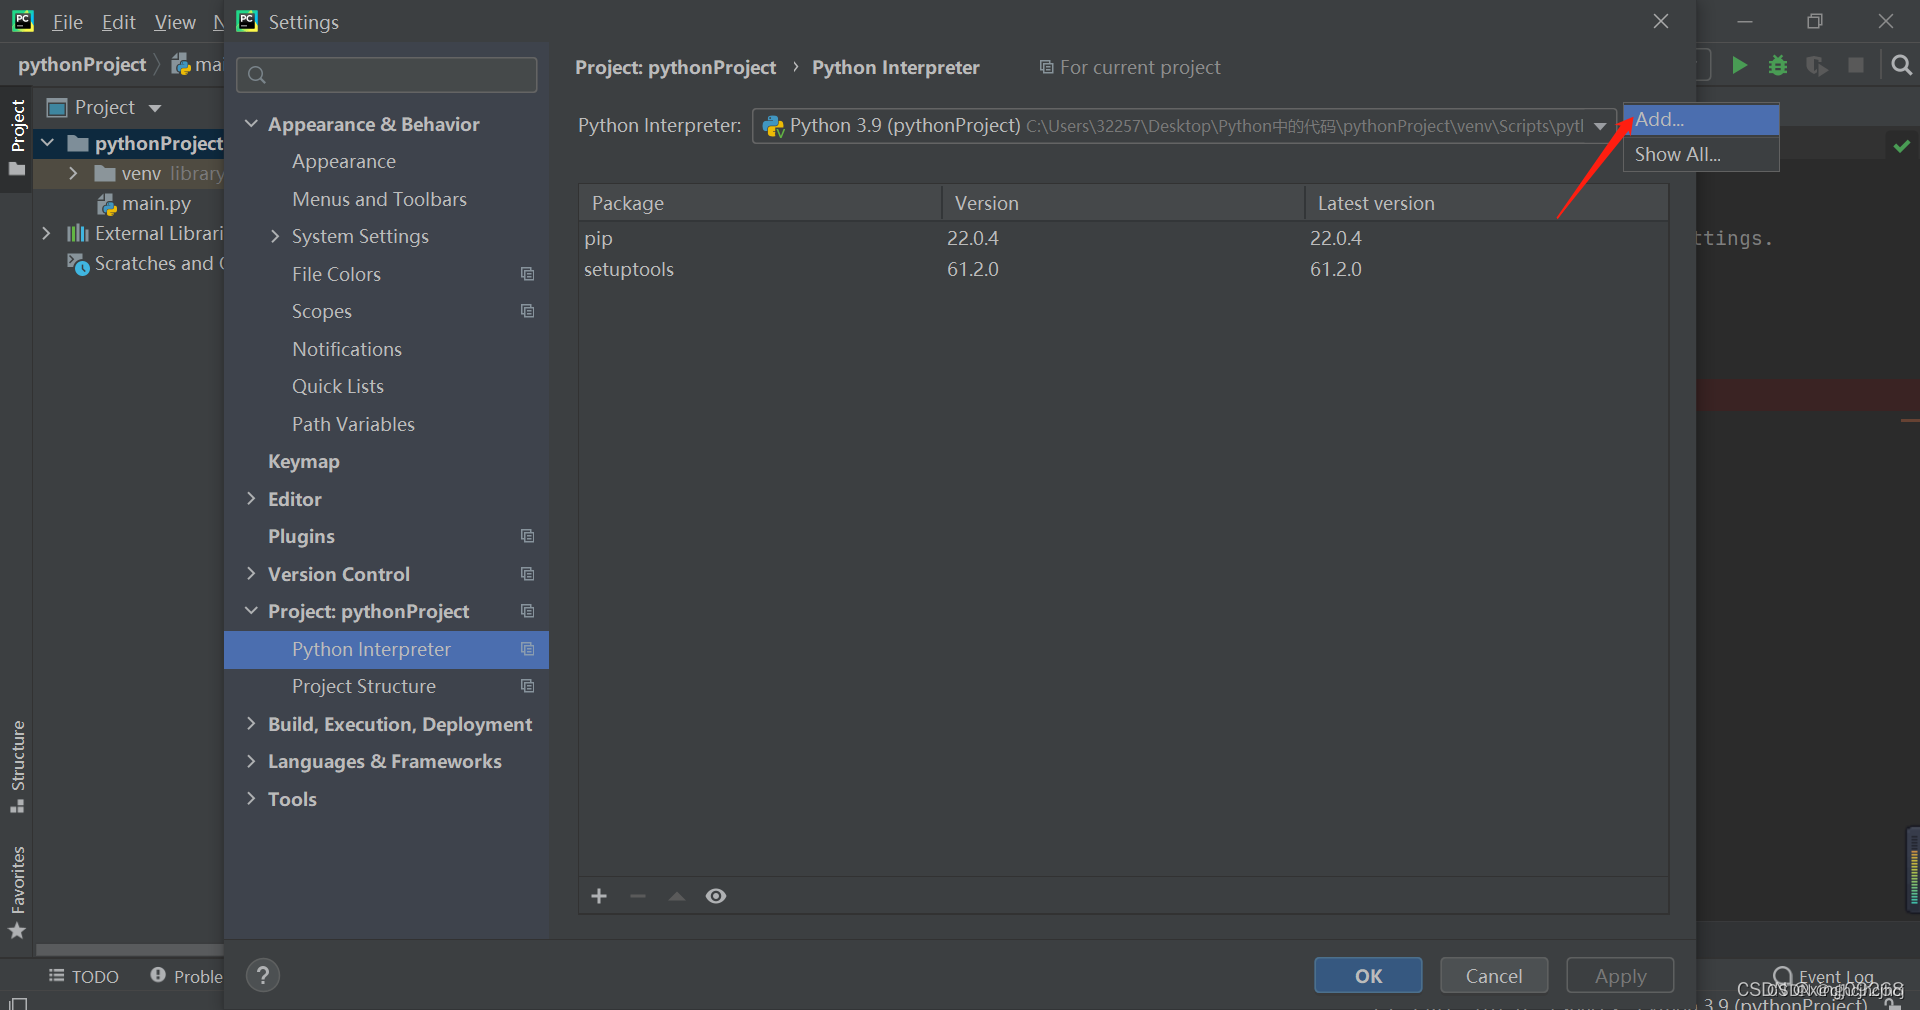Screen dimensions: 1920x1010
Task: Click copy icon beside Version Control
Action: 528,574
